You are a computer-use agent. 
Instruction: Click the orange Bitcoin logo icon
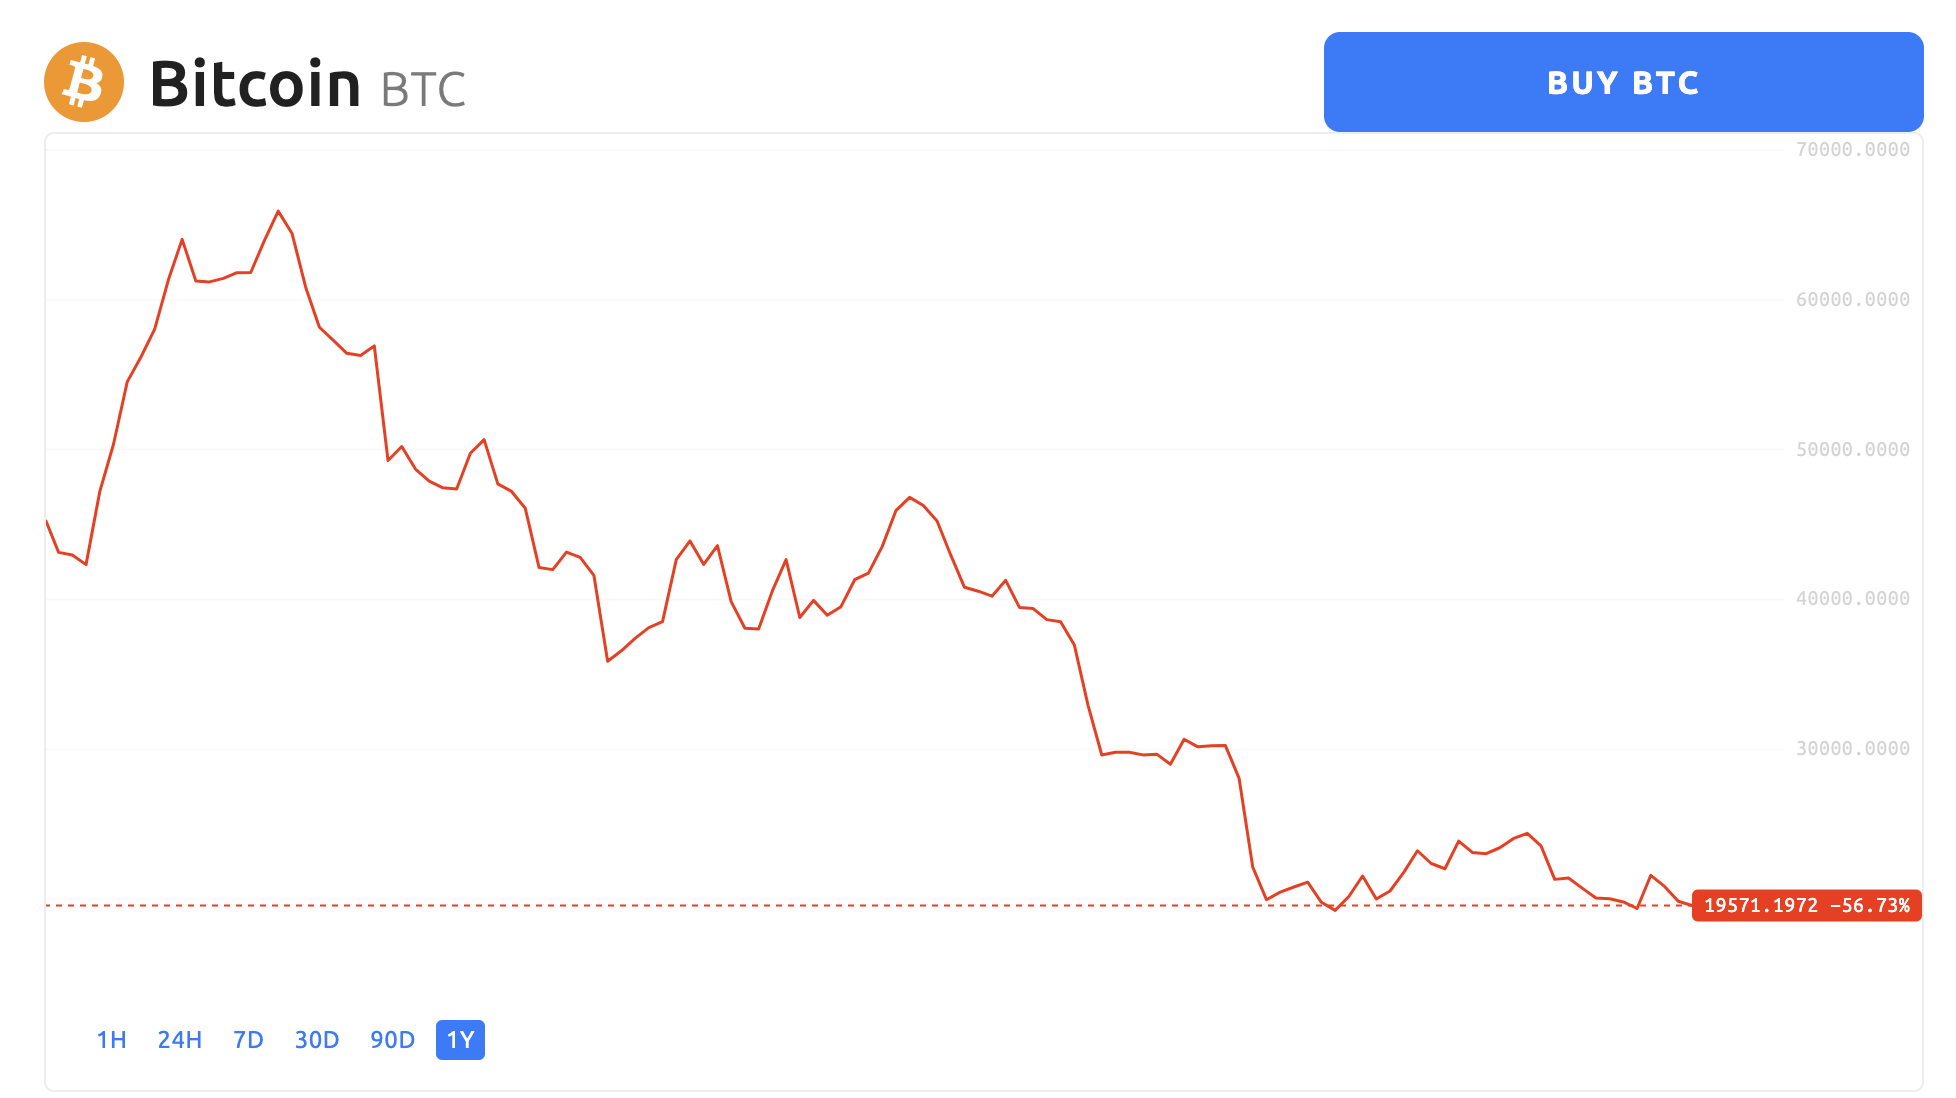pos(84,82)
